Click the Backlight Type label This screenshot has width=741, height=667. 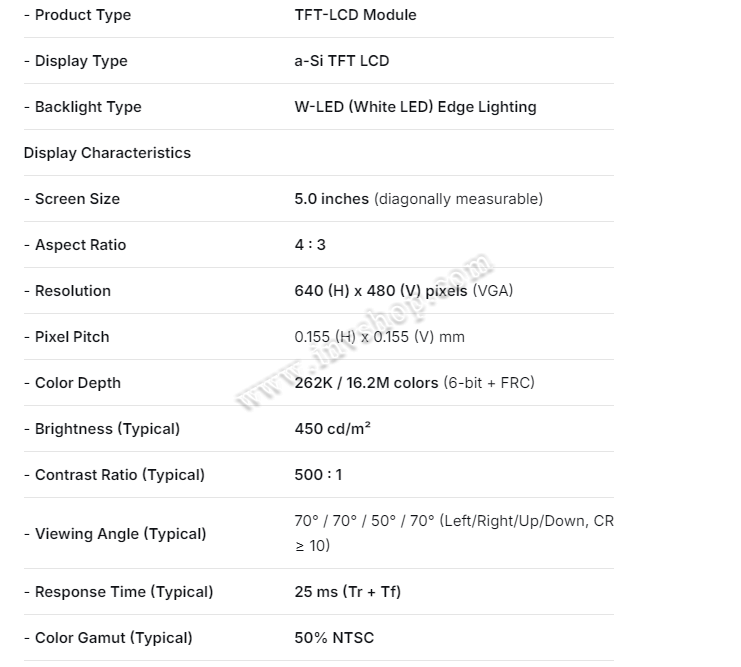click(88, 107)
